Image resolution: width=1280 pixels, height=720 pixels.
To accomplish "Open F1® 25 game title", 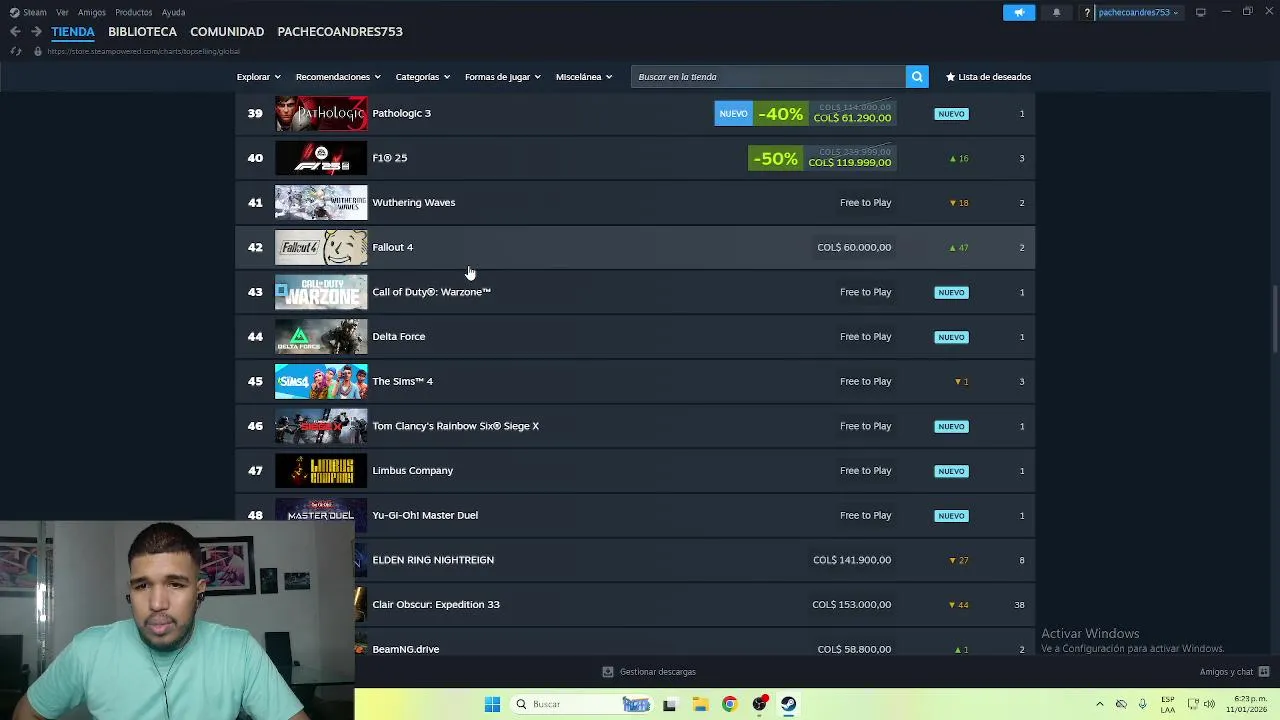I will tap(389, 158).
